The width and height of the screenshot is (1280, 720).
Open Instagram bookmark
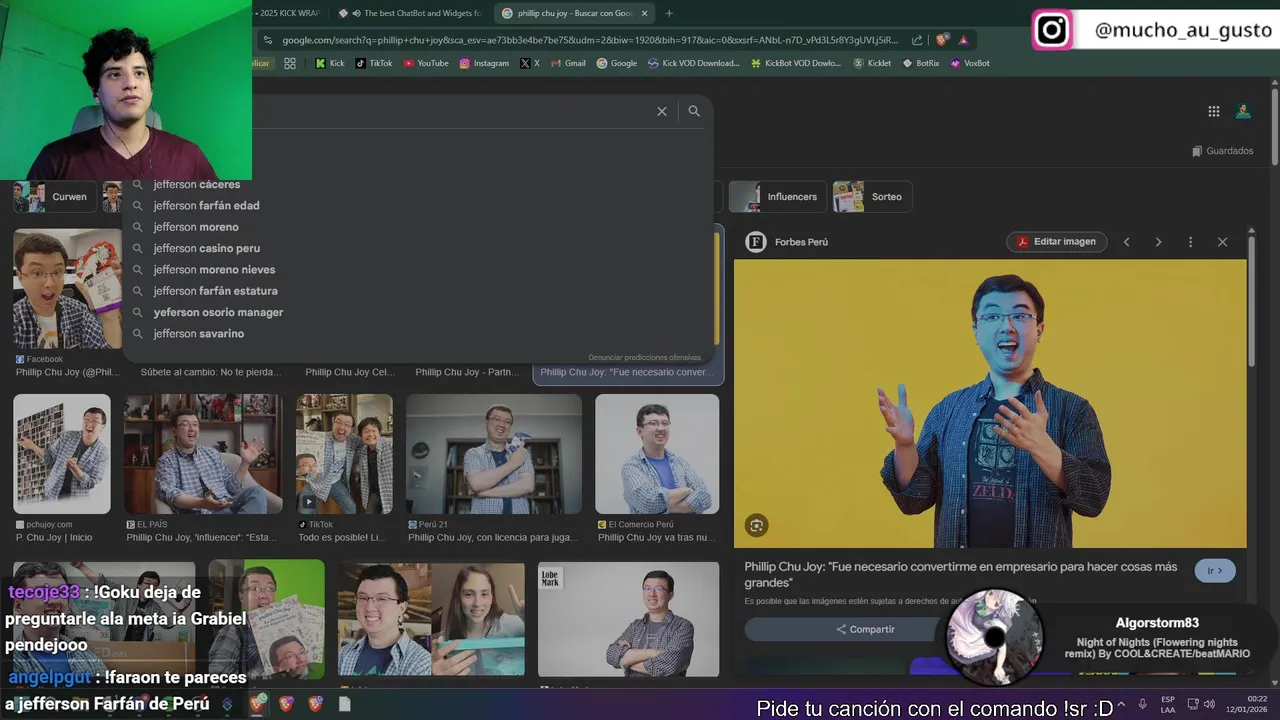coord(484,63)
